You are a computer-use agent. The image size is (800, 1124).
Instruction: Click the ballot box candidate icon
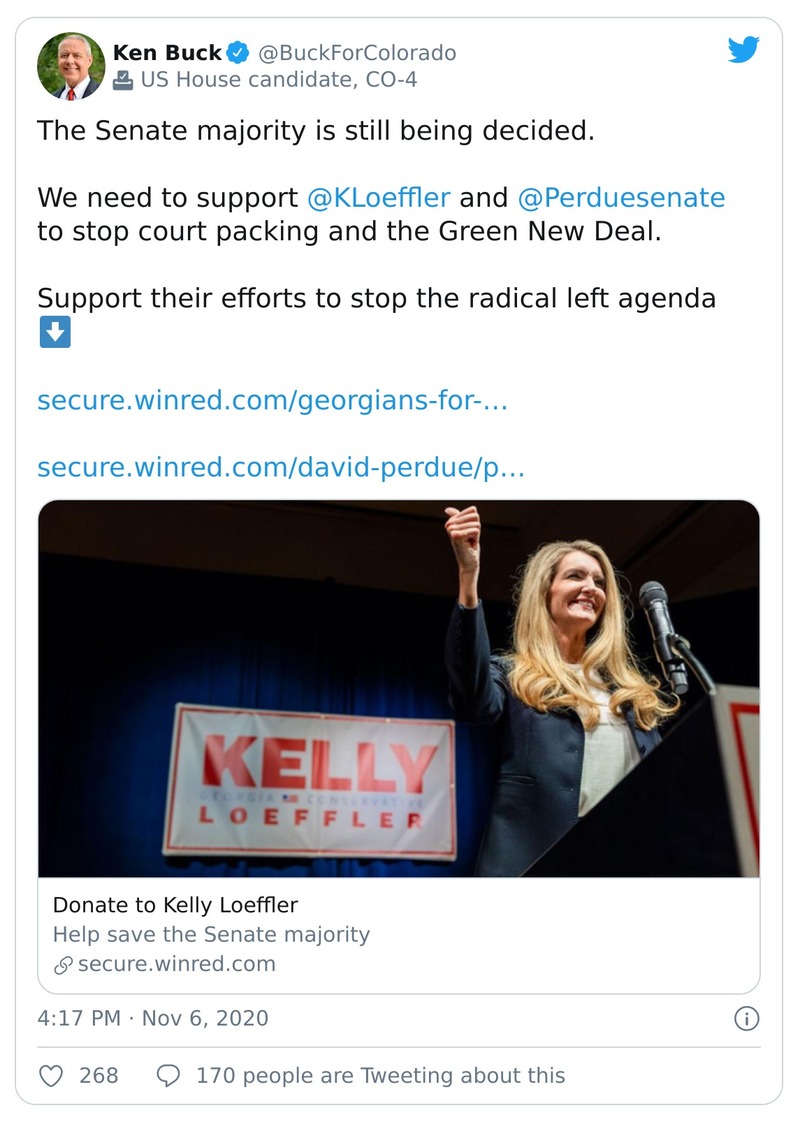pyautogui.click(x=124, y=80)
